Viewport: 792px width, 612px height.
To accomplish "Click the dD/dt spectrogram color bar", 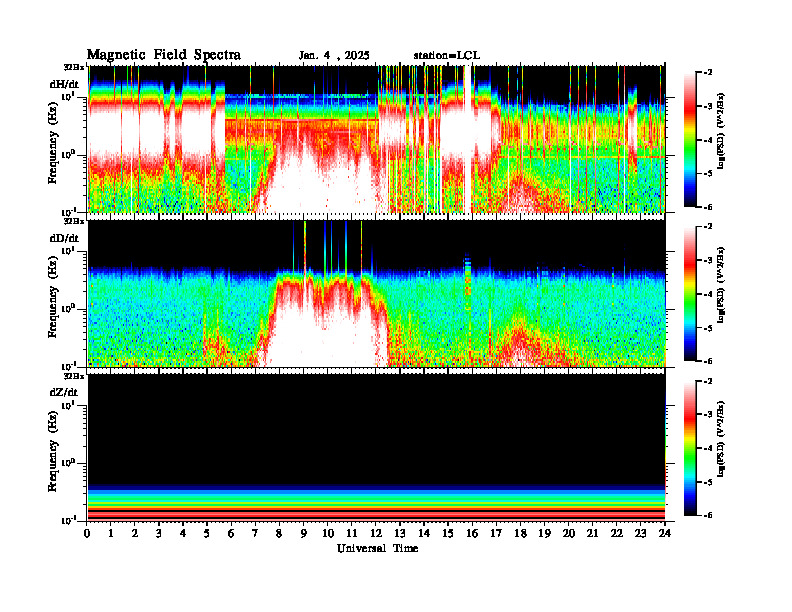I will (x=690, y=293).
